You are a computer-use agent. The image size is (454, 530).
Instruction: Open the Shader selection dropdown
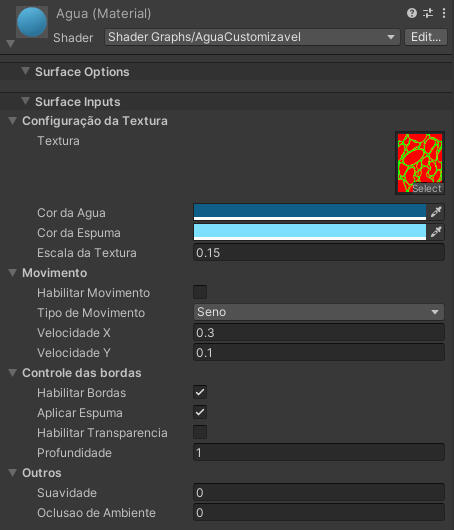tap(252, 37)
